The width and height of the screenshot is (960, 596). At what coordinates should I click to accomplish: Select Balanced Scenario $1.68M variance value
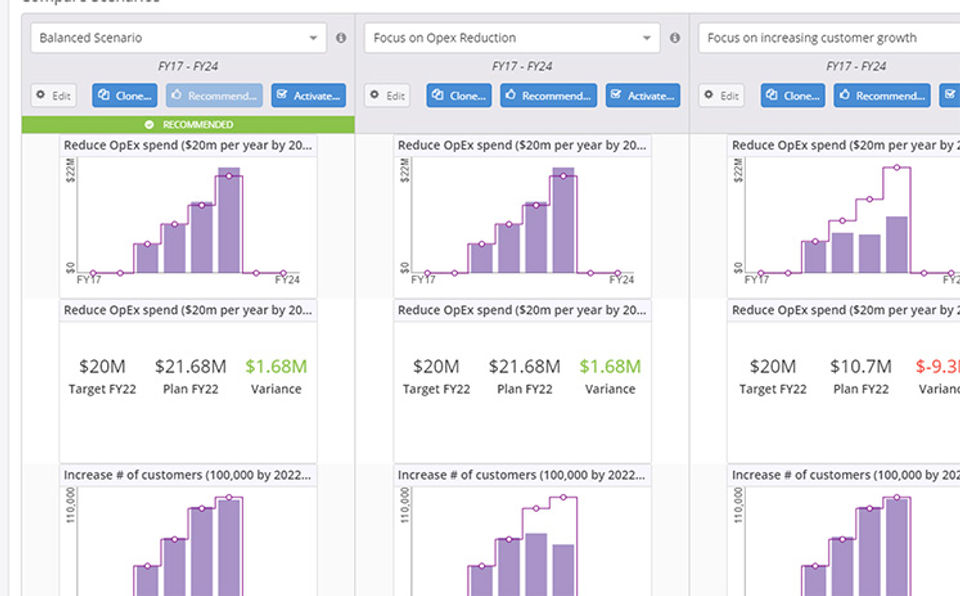click(x=276, y=366)
